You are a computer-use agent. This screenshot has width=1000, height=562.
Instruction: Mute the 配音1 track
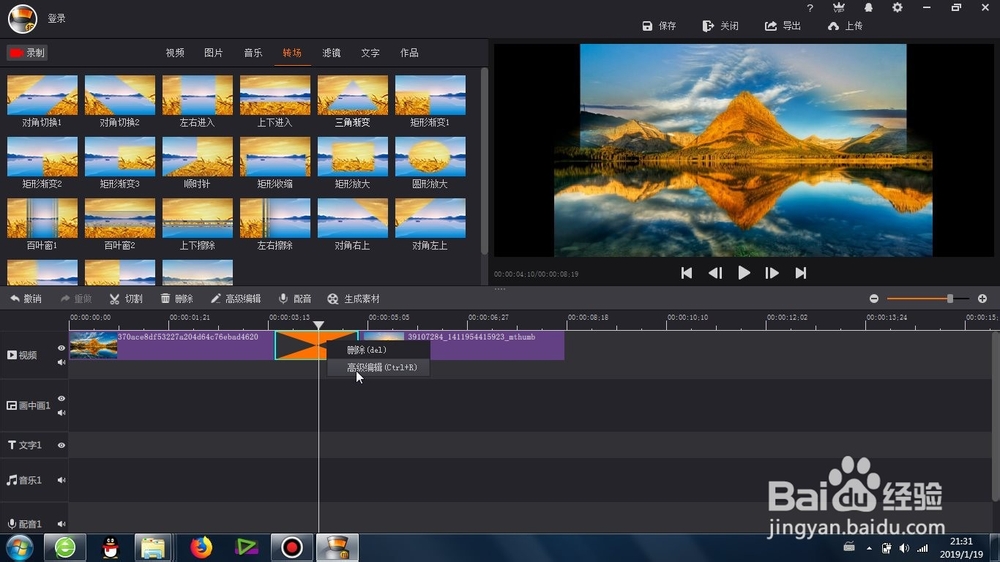(x=61, y=524)
